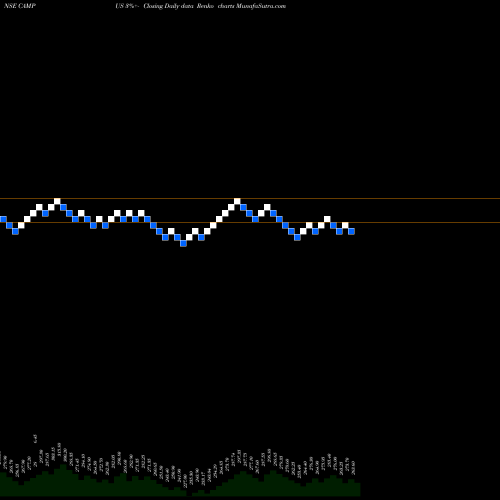The width and height of the screenshot is (500, 500).
Task: Click the Renko charts label
Action: click(216, 6)
